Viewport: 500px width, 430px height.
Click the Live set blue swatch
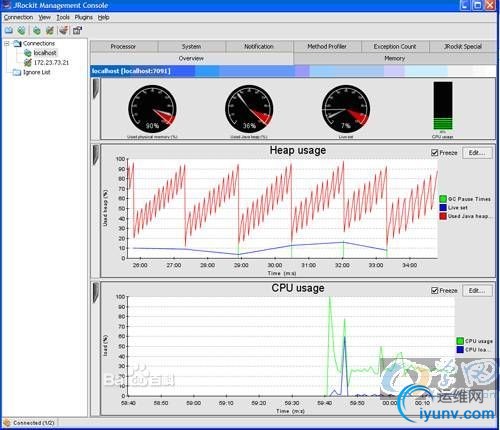[443, 208]
